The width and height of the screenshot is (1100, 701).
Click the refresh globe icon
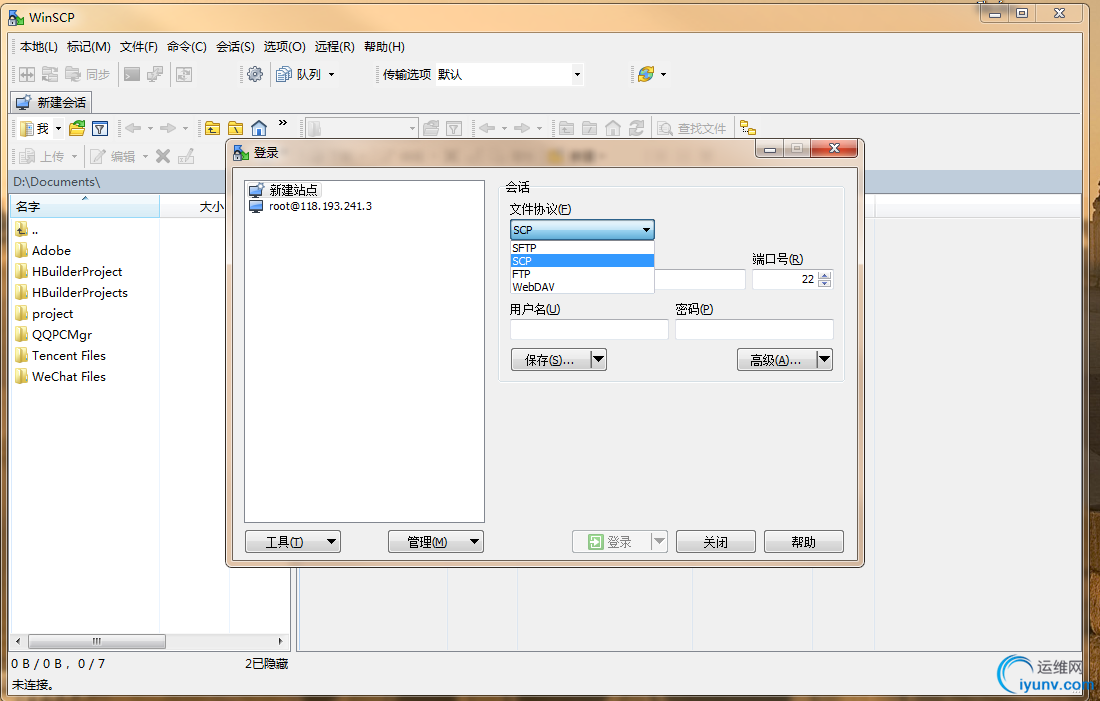646,74
